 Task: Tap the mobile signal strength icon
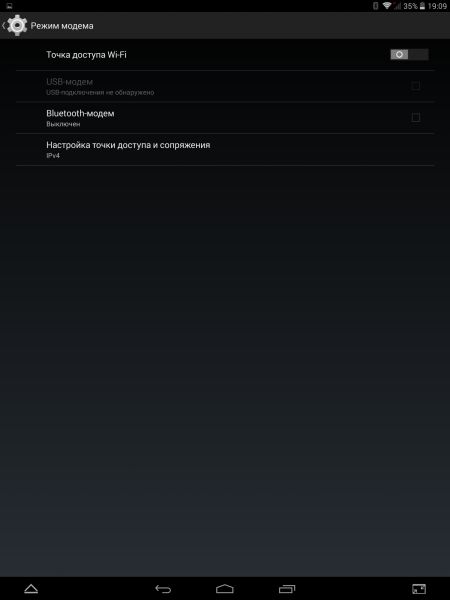397,6
